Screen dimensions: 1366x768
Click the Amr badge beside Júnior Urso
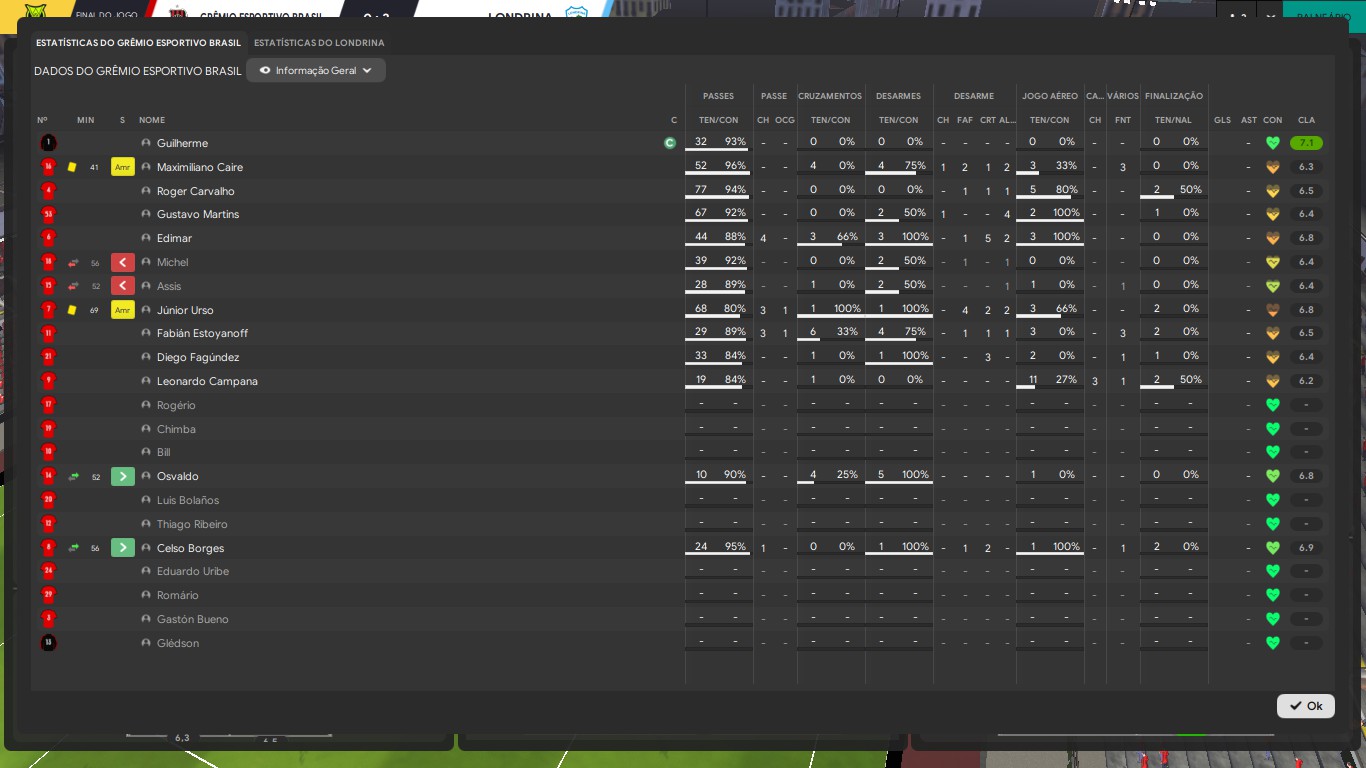(123, 310)
